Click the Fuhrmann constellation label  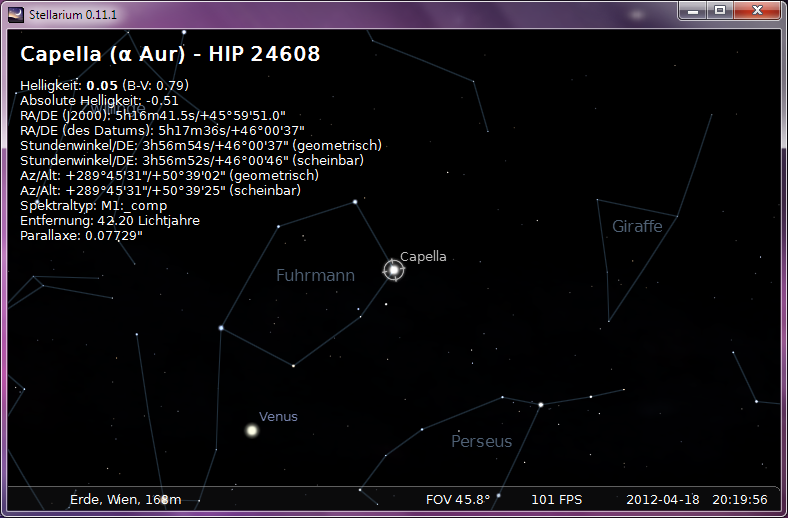tap(315, 275)
